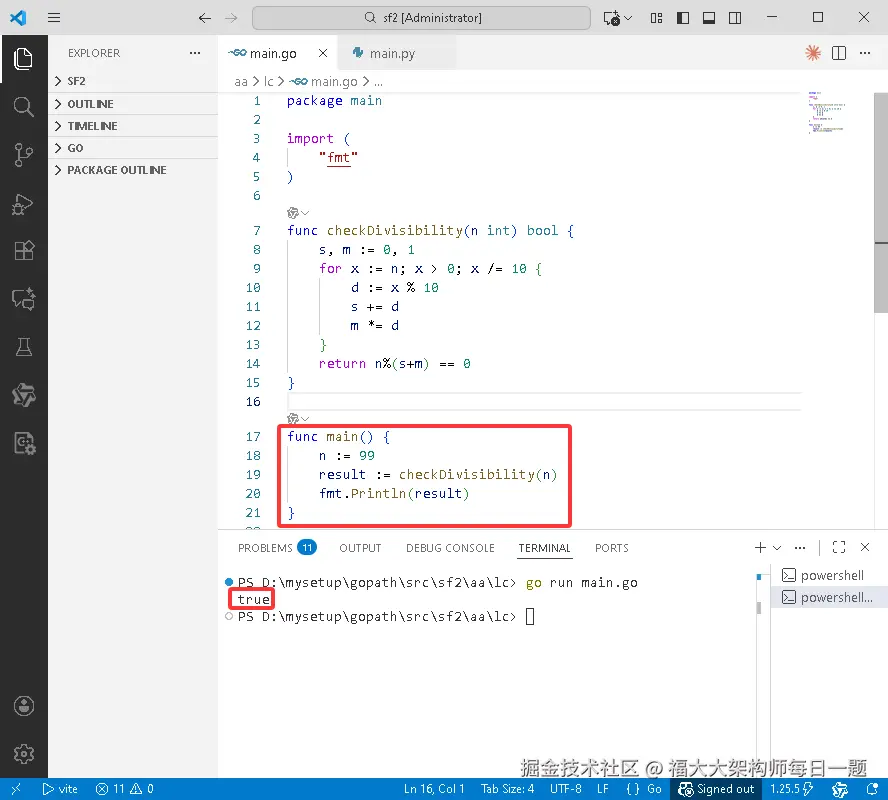
Task: Create a new terminal with plus
Action: pyautogui.click(x=760, y=547)
